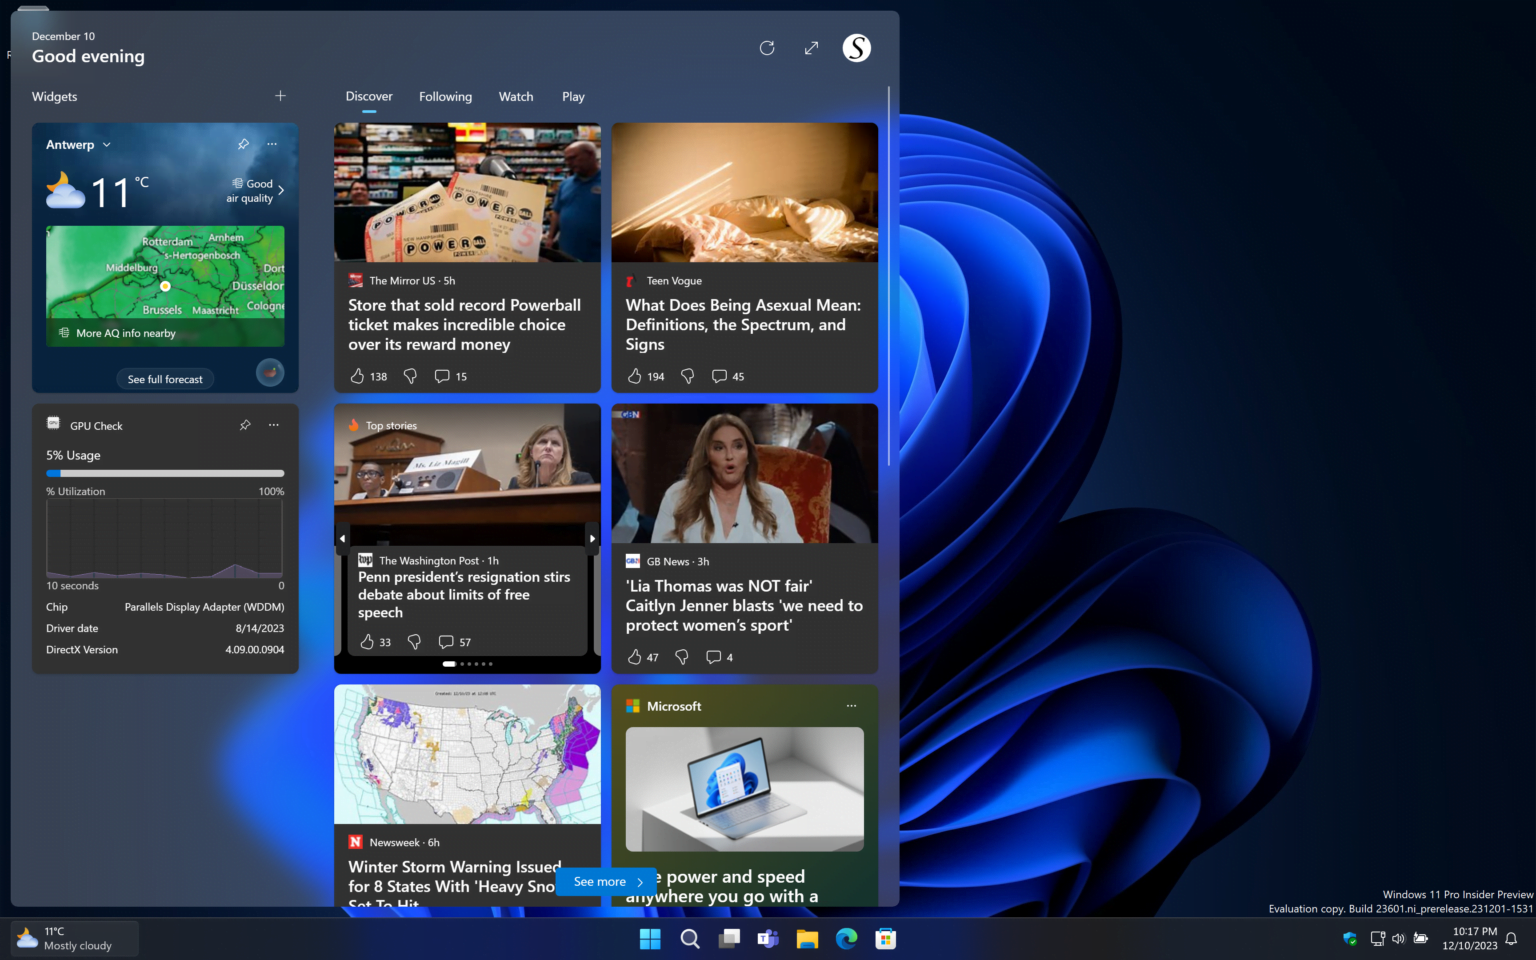This screenshot has width=1536, height=960.
Task: Launch Microsoft Edge from the taskbar
Action: [x=846, y=938]
